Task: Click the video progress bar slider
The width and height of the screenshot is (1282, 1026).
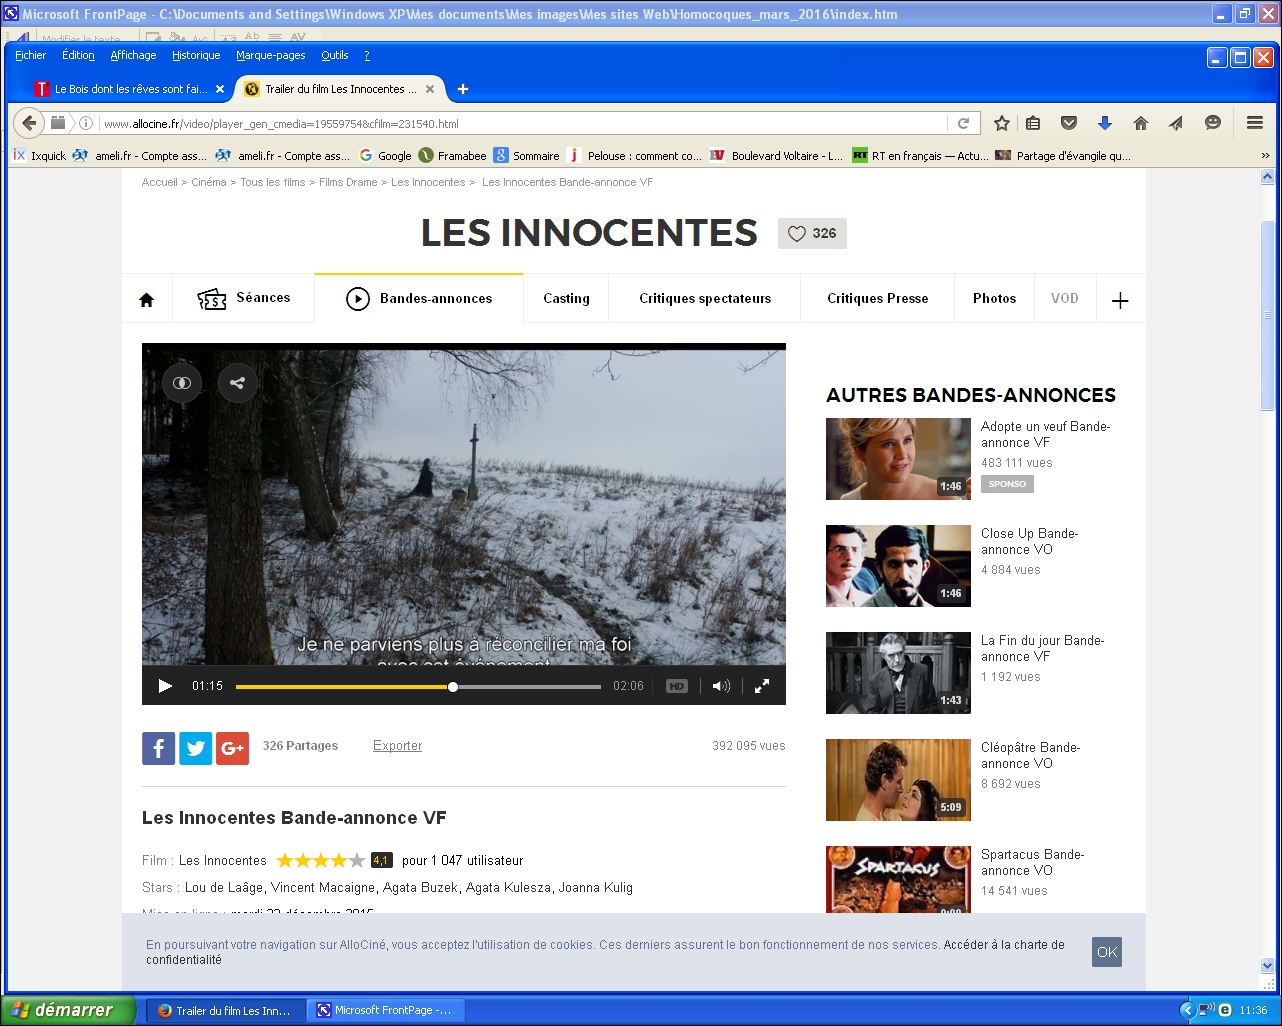Action: [418, 687]
